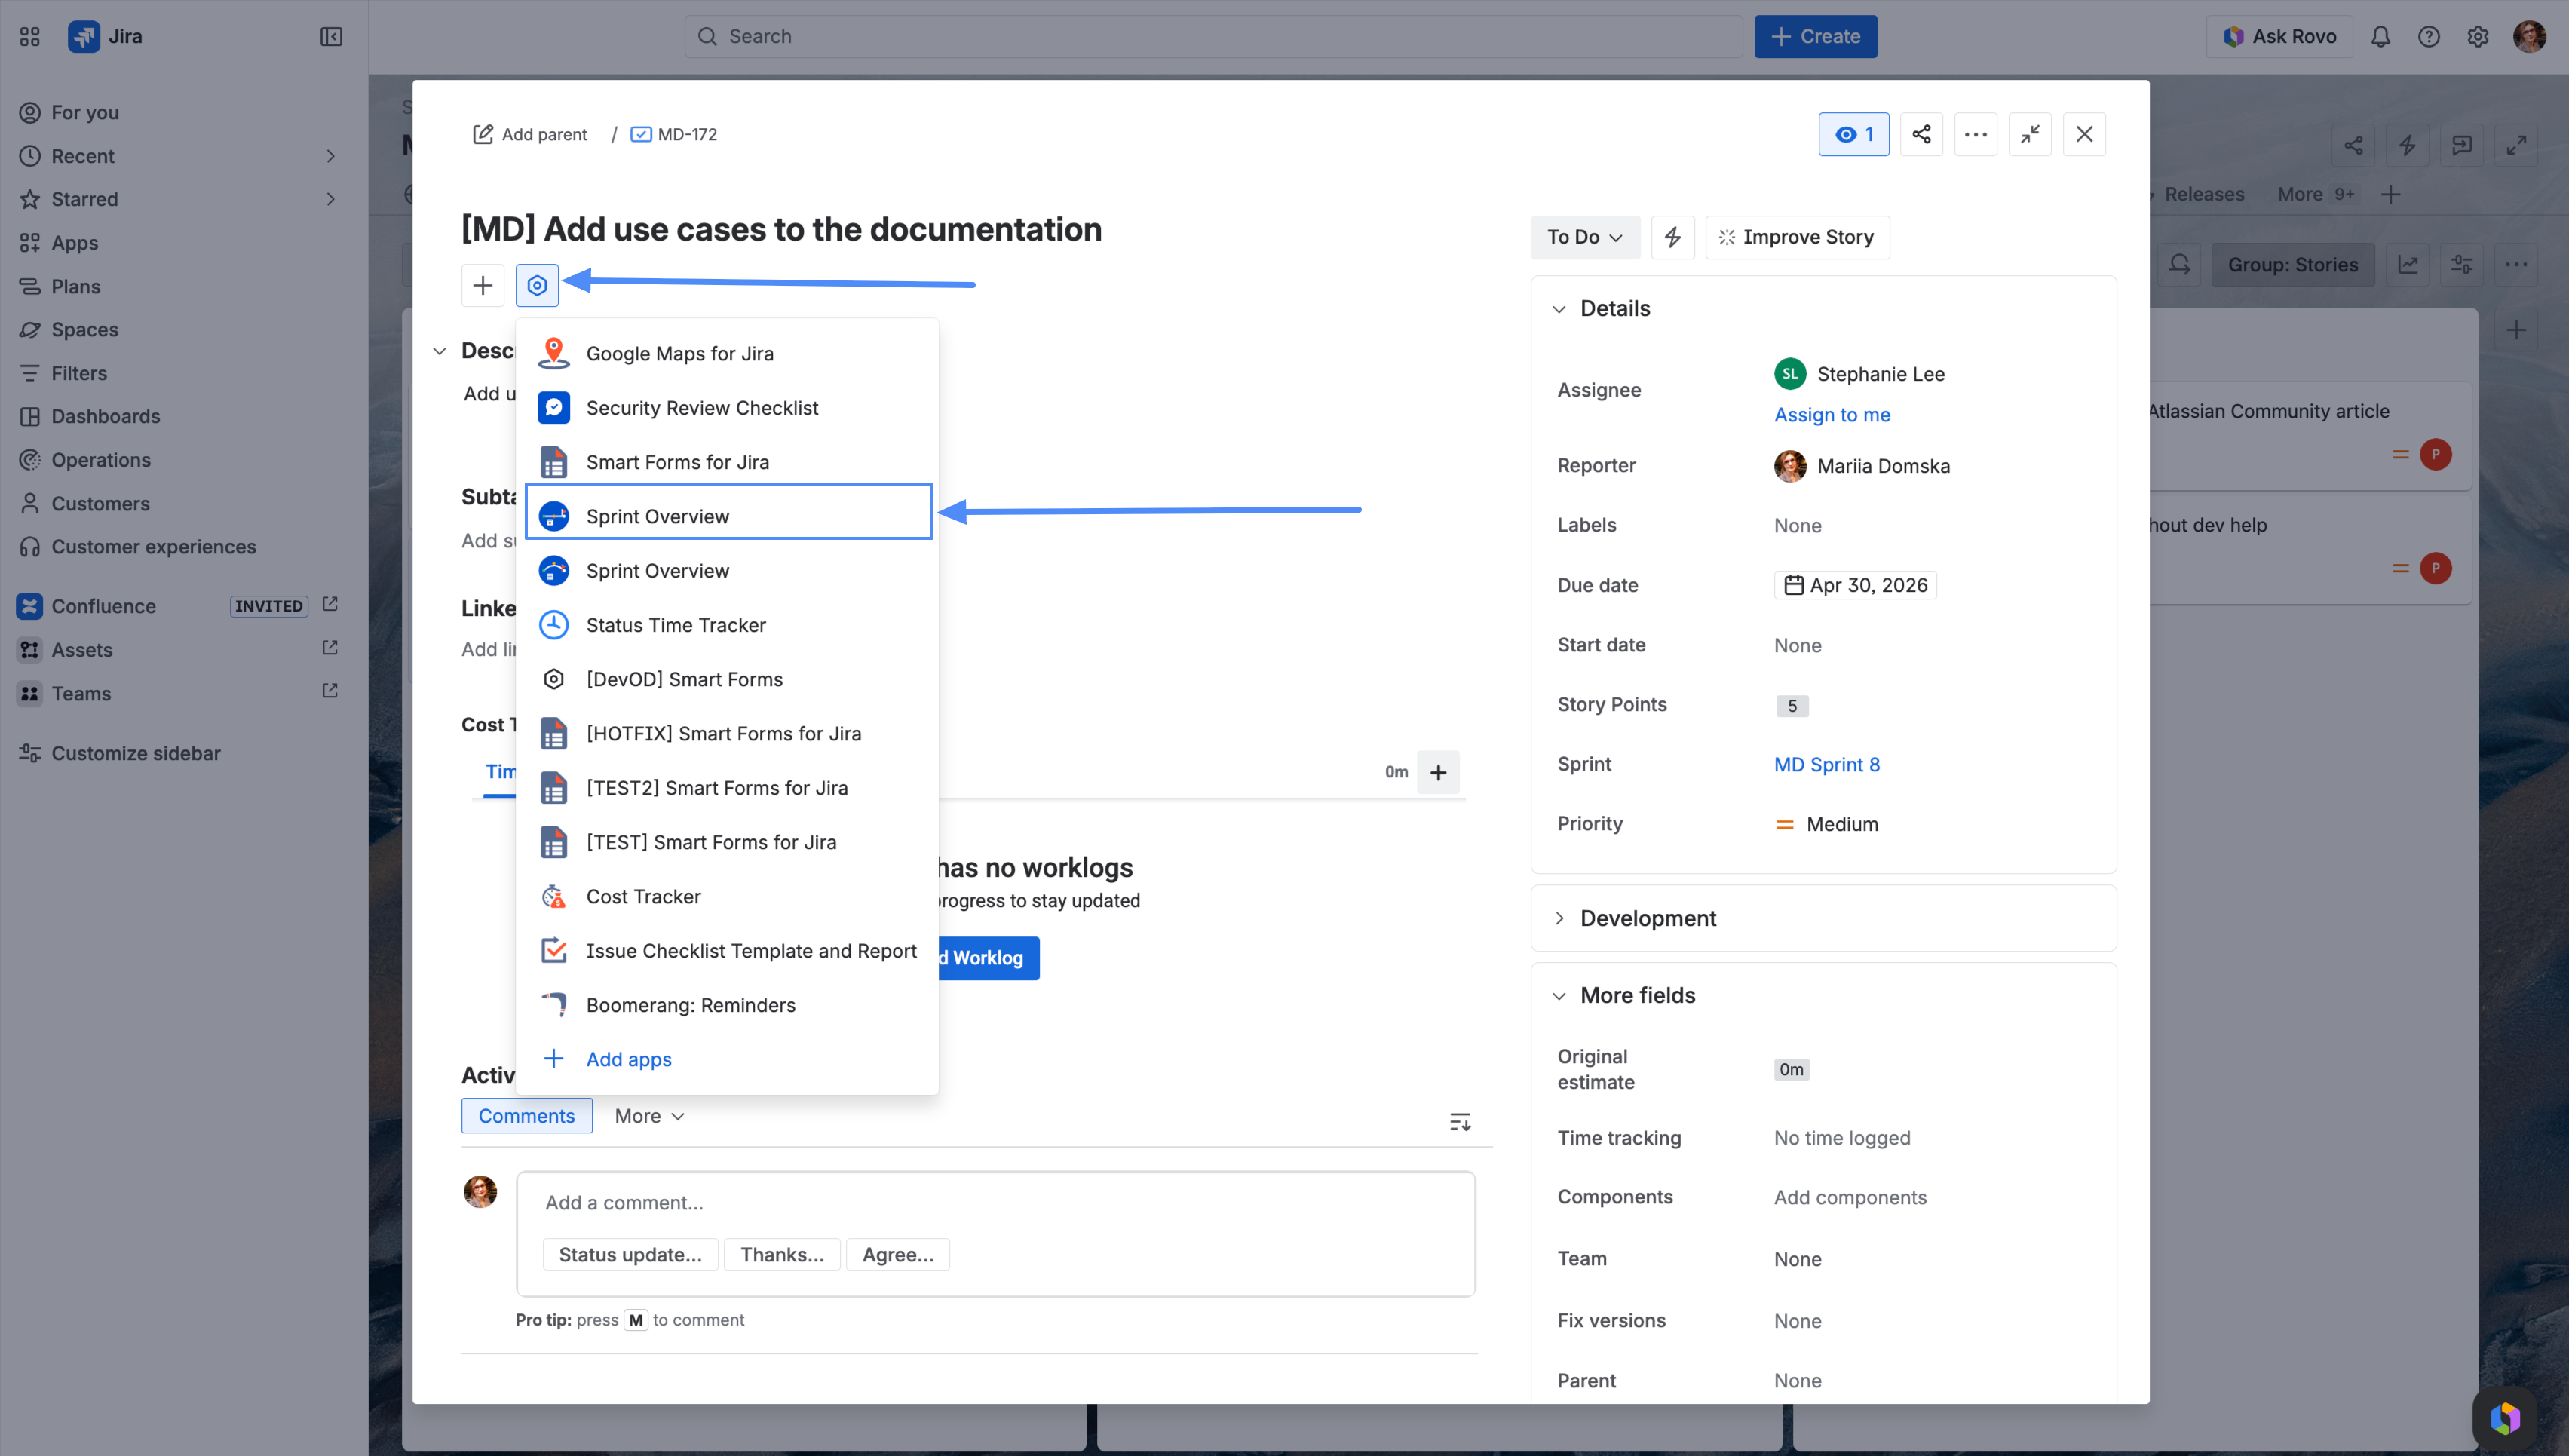Open the apps icon under the title
This screenshot has width=2569, height=1456.
(x=537, y=285)
